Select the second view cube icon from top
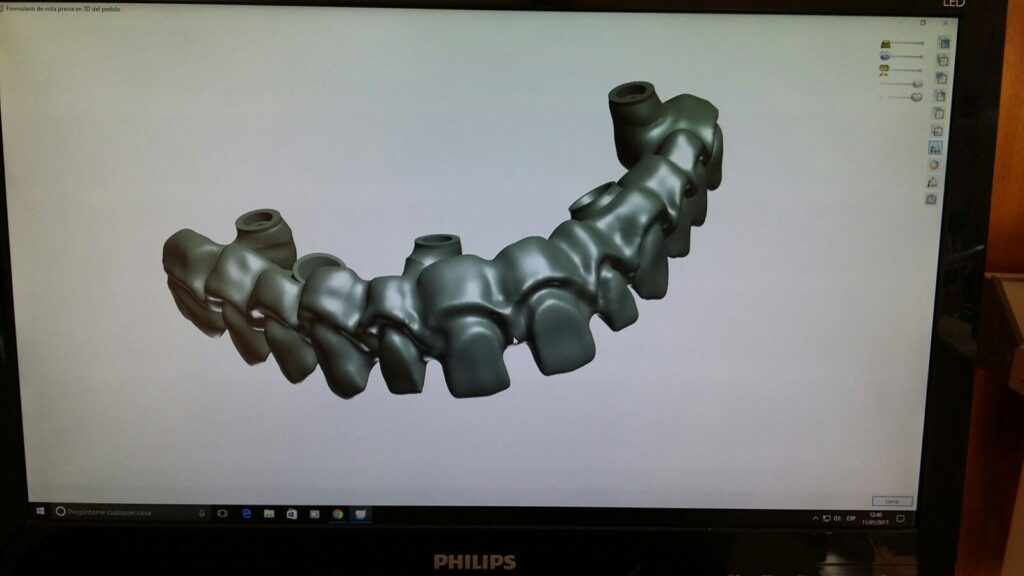The image size is (1024, 576). [942, 60]
